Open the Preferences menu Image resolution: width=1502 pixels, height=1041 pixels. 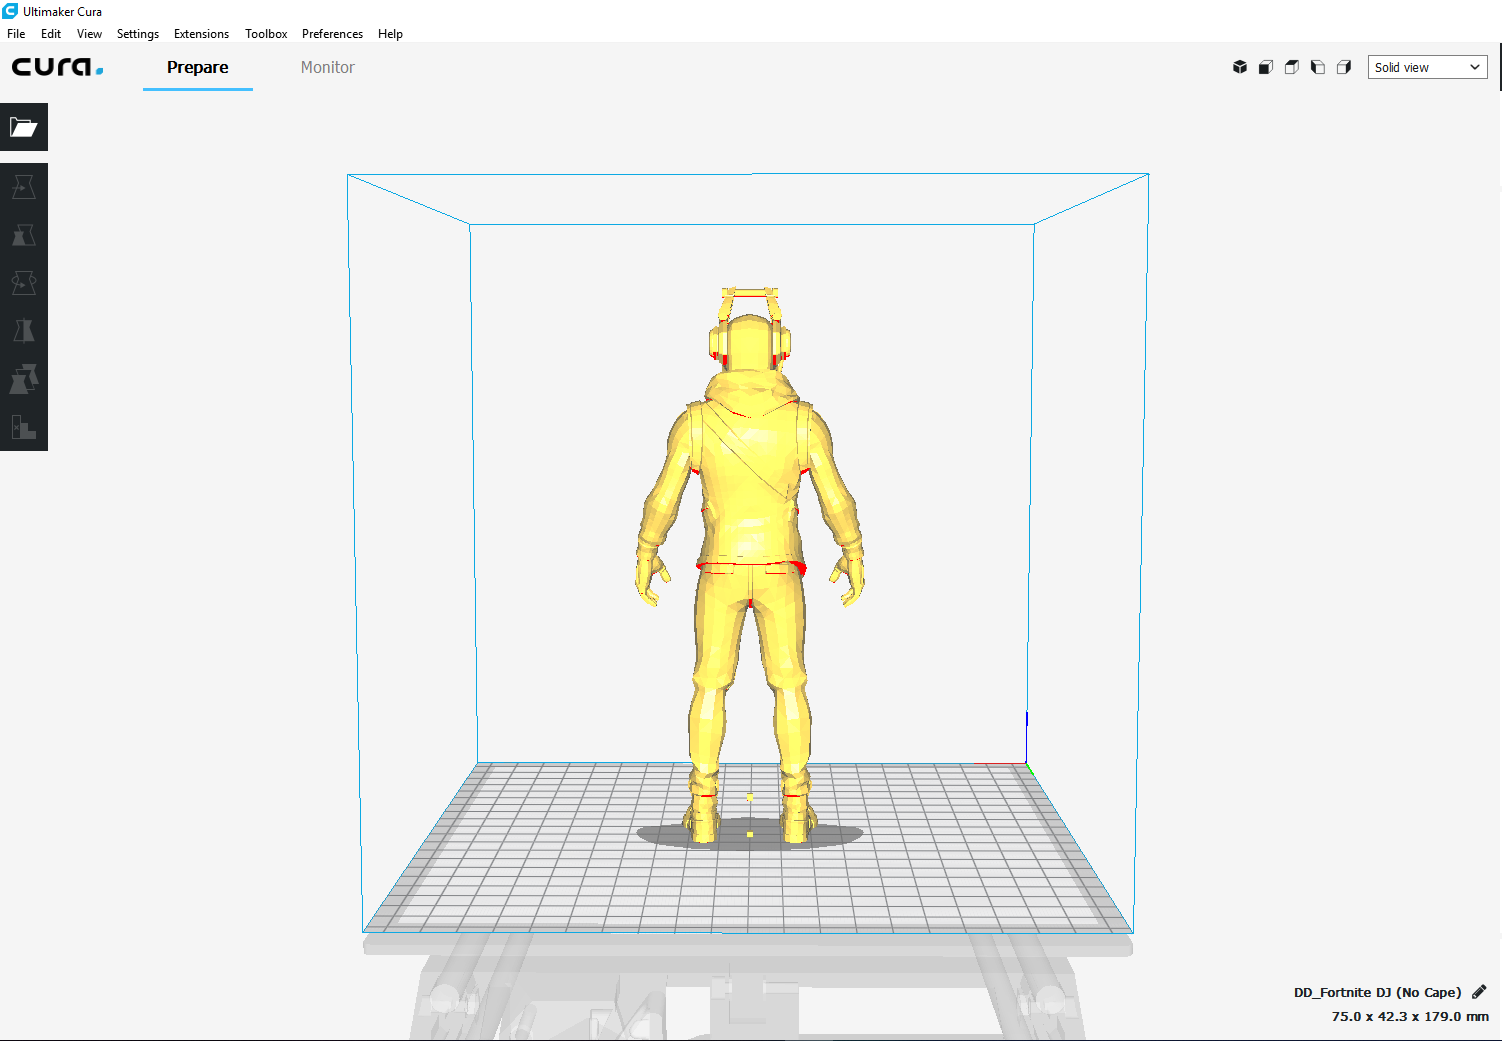pyautogui.click(x=332, y=34)
